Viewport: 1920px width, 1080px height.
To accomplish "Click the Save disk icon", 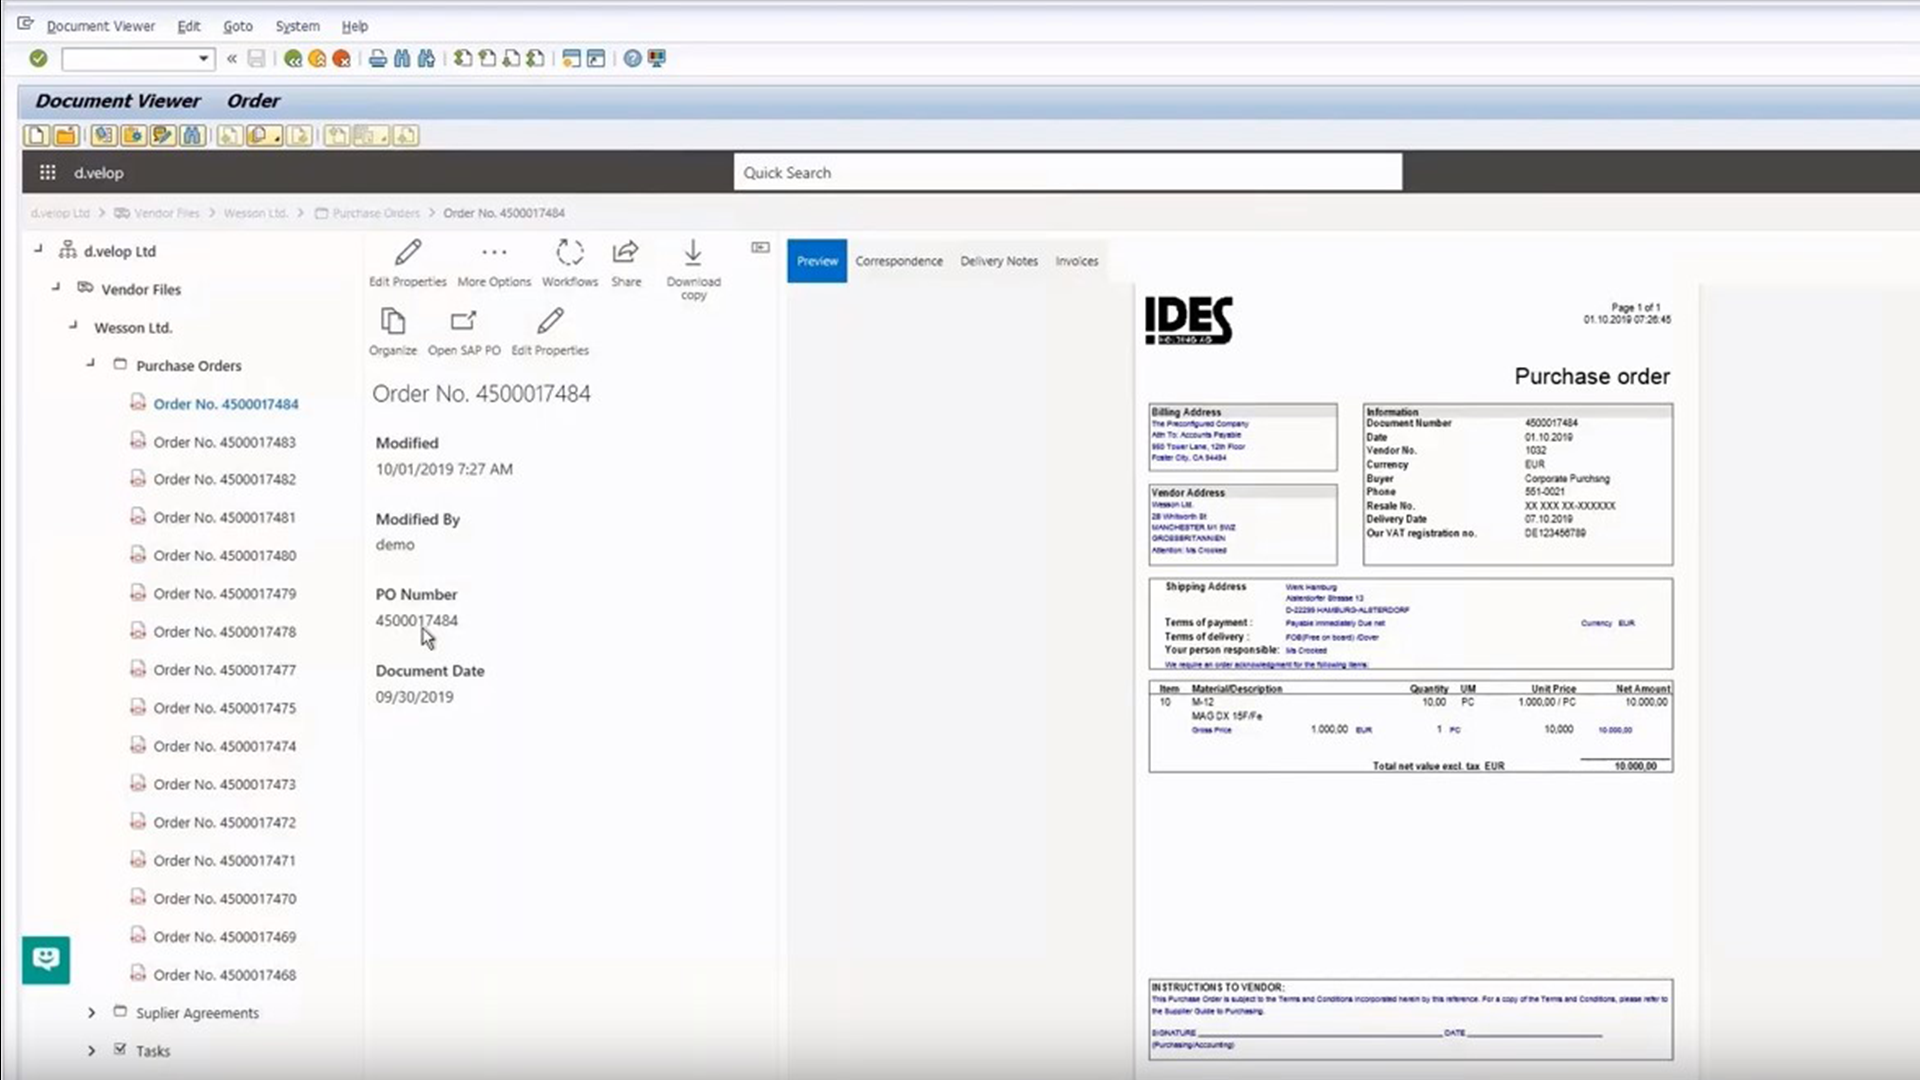I will point(257,59).
